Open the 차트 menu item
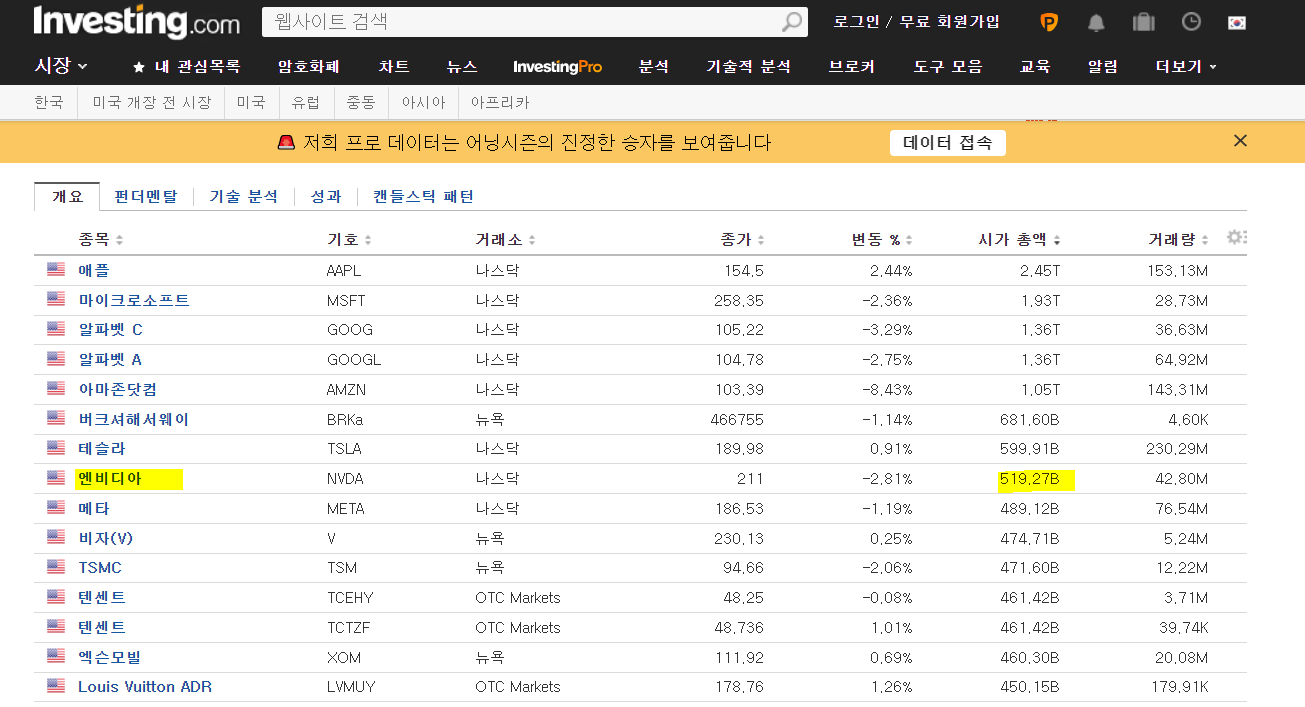The height and width of the screenshot is (707, 1305). [394, 67]
